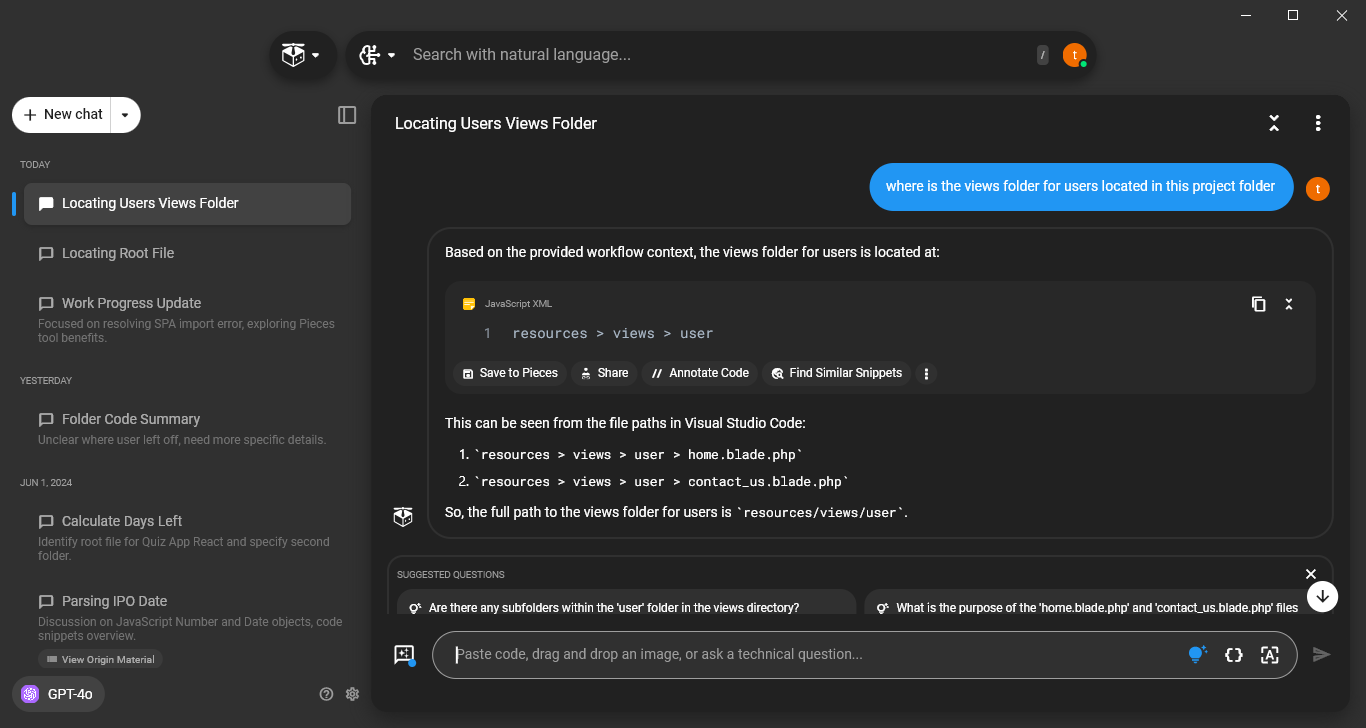This screenshot has height=728, width=1366.
Task: Enable the live context lightbulb
Action: (1197, 654)
